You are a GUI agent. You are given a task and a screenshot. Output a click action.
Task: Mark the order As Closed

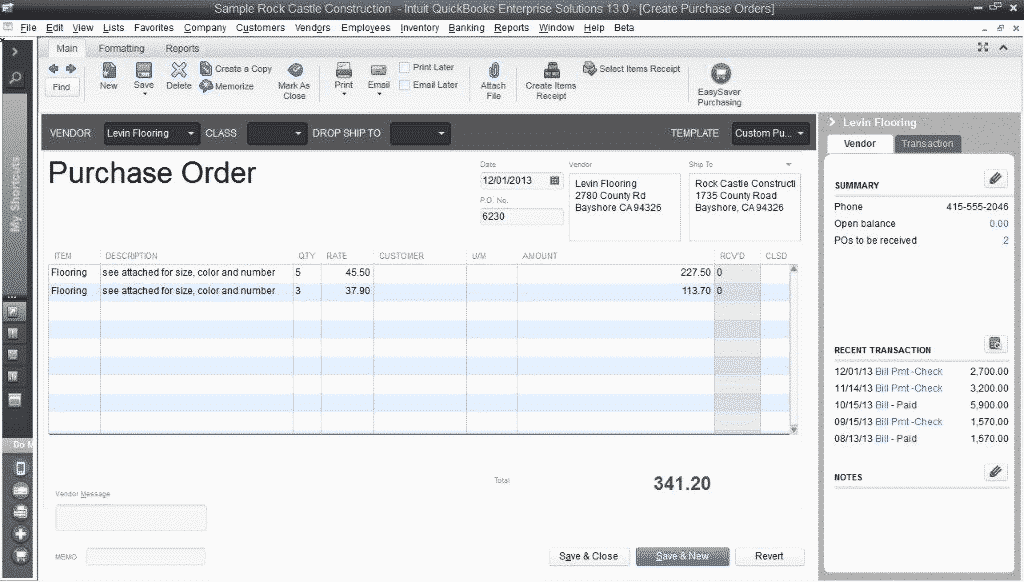coord(295,81)
